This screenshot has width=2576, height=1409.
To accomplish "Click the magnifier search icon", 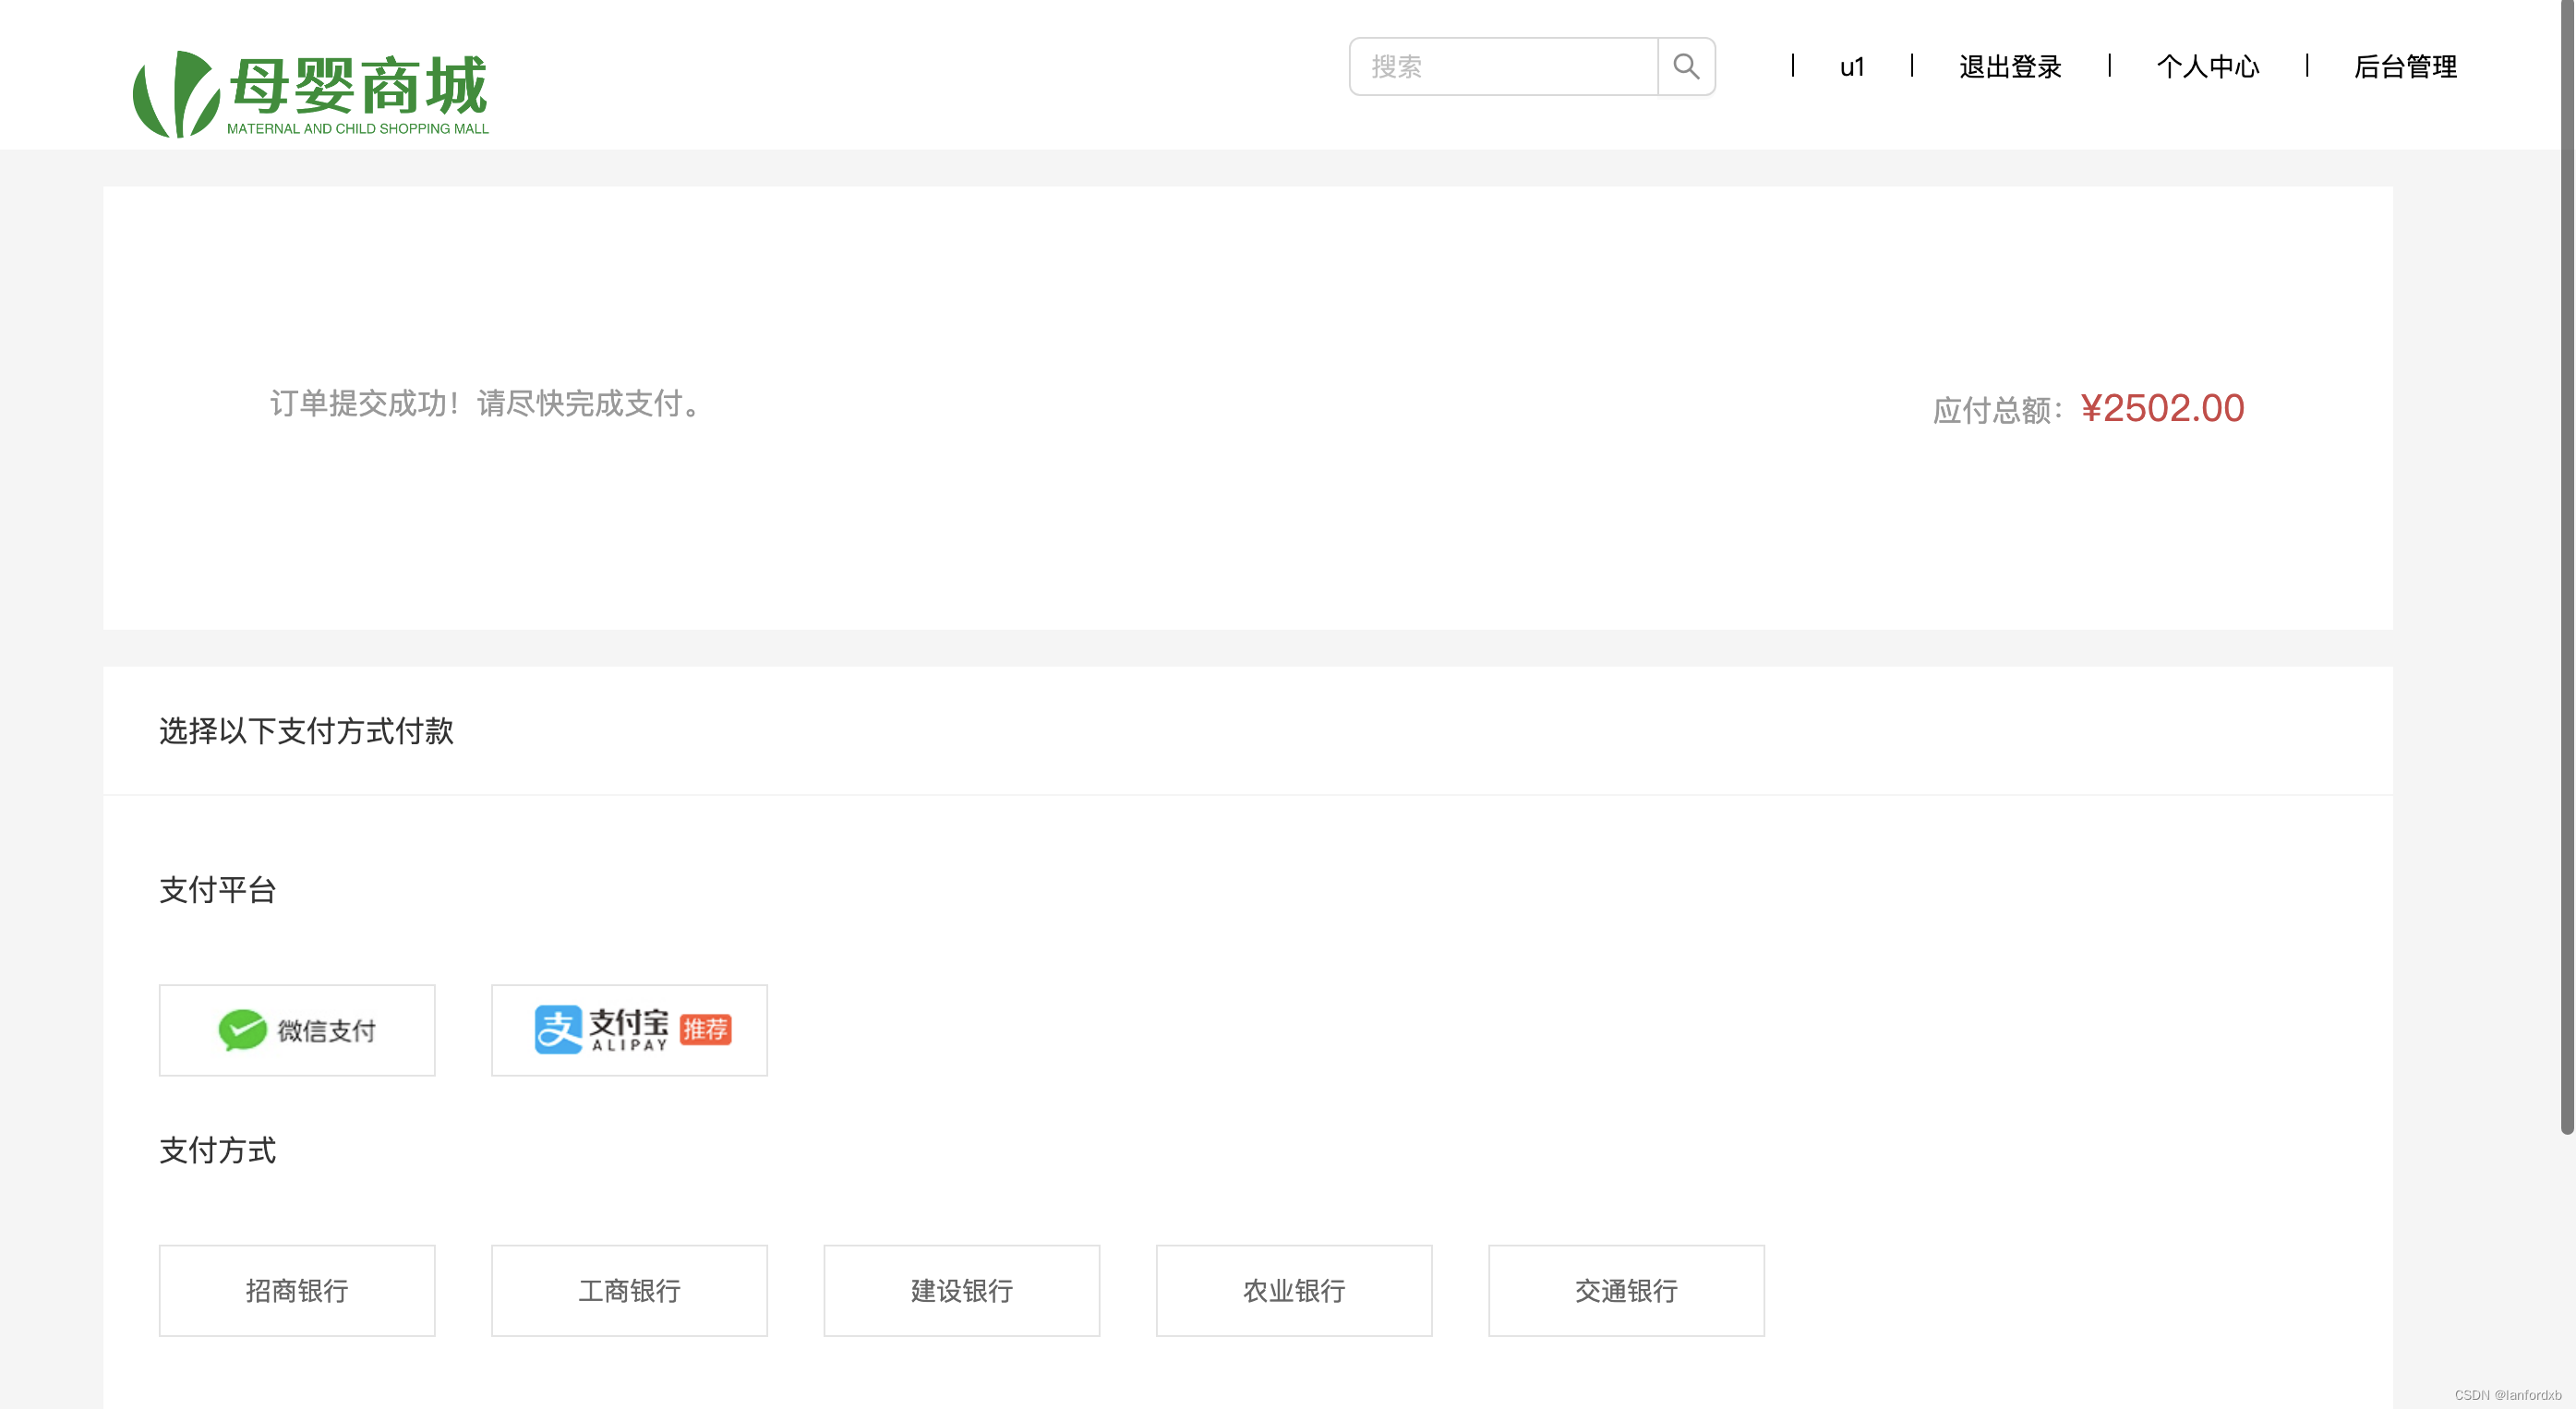I will 1686,67.
